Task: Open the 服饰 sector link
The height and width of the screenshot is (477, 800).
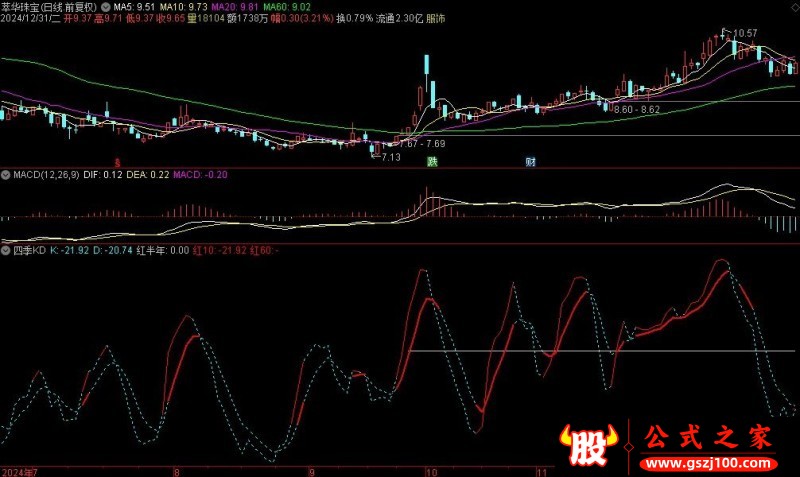Action: 435,19
